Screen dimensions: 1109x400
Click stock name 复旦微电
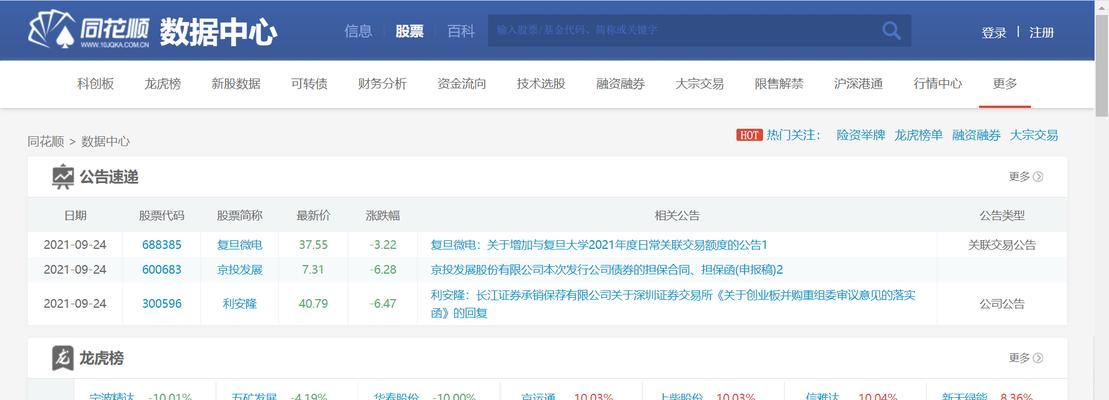click(240, 245)
